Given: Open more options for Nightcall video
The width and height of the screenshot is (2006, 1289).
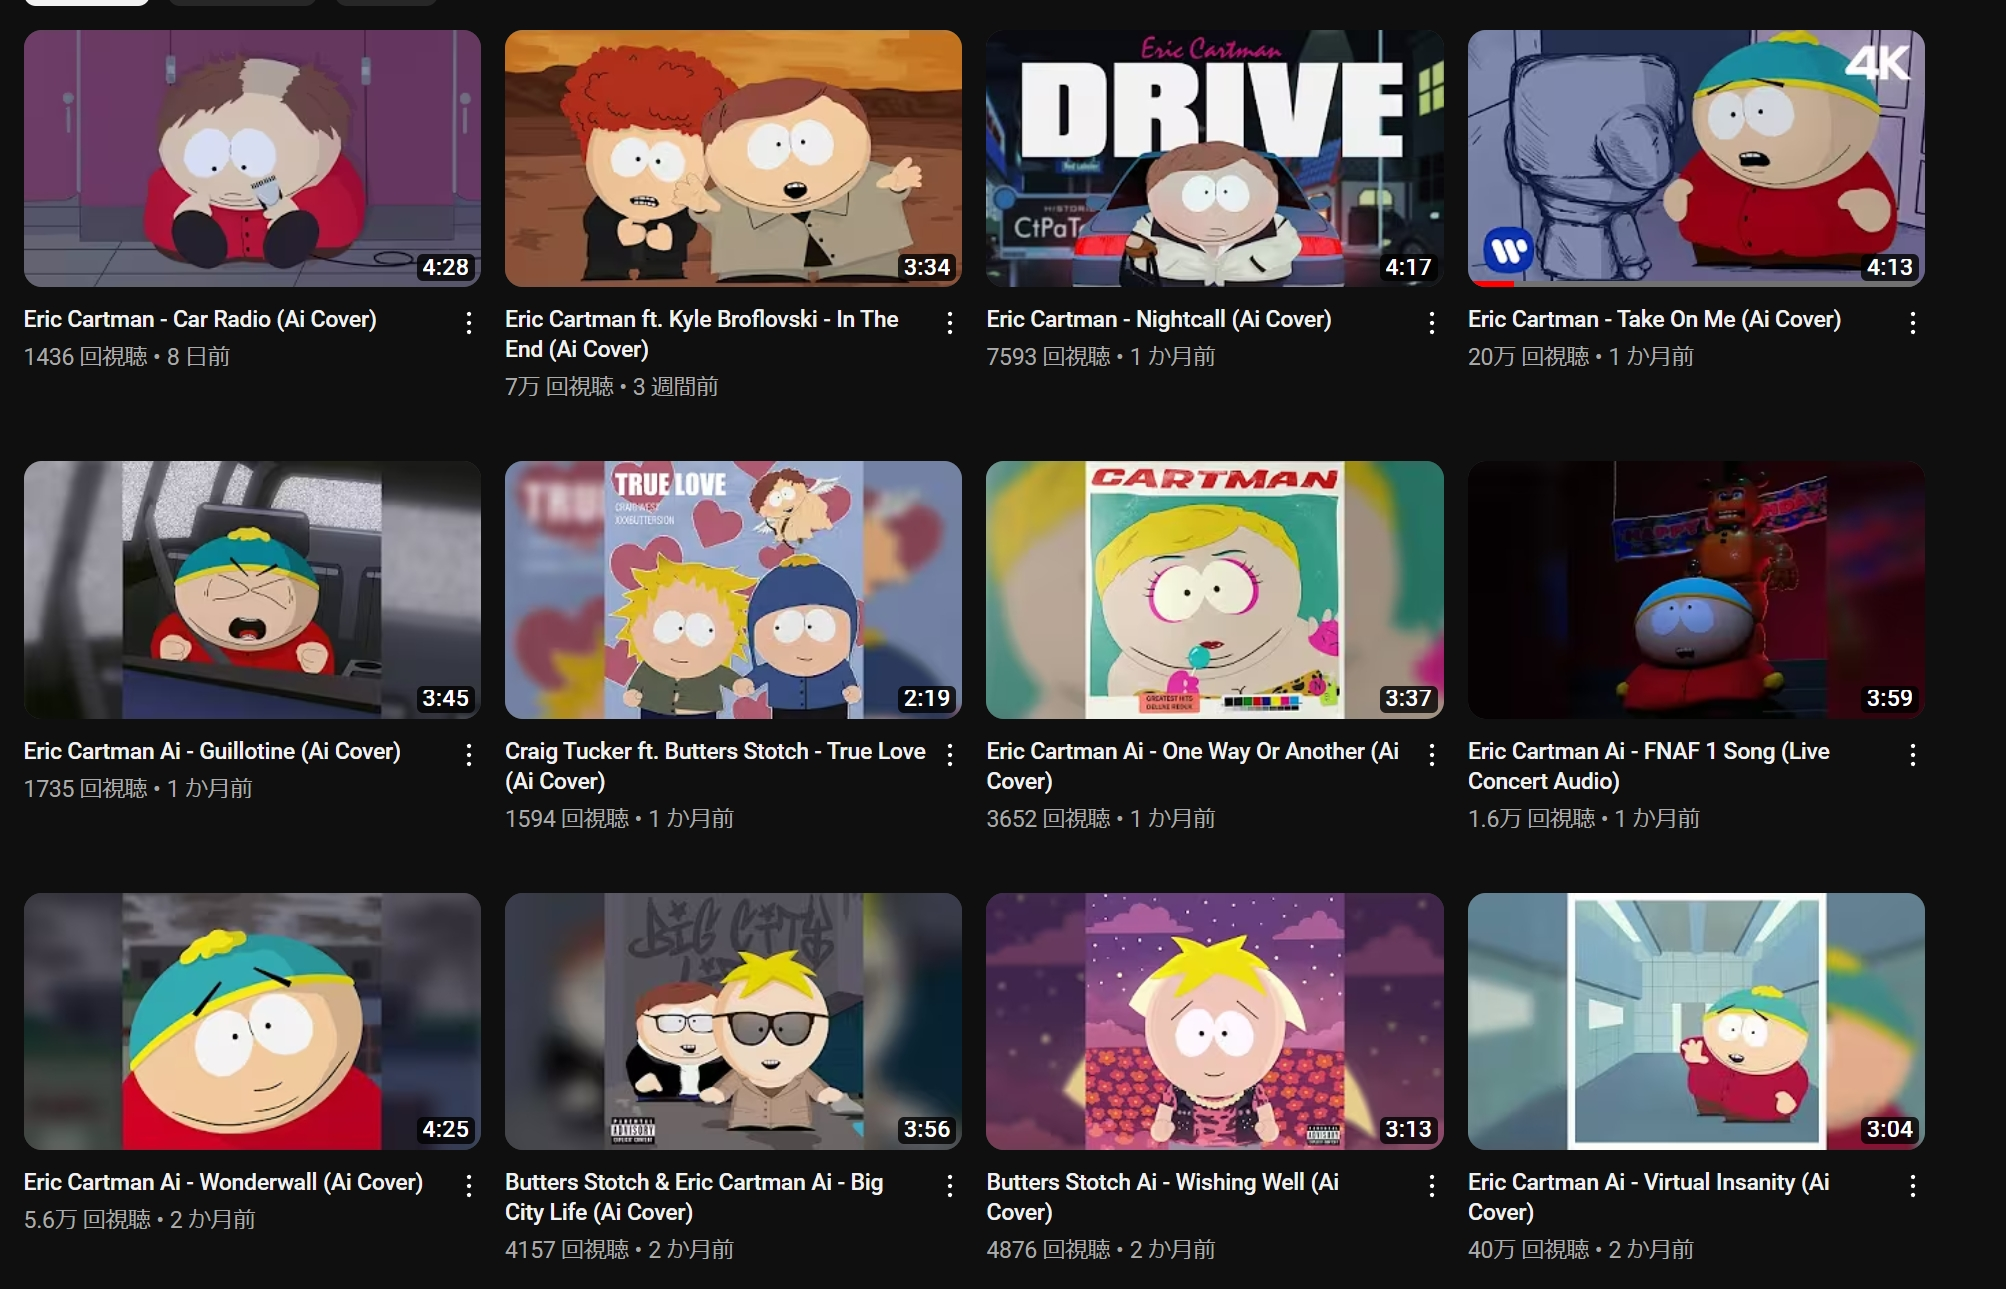Looking at the screenshot, I should click(x=1432, y=322).
